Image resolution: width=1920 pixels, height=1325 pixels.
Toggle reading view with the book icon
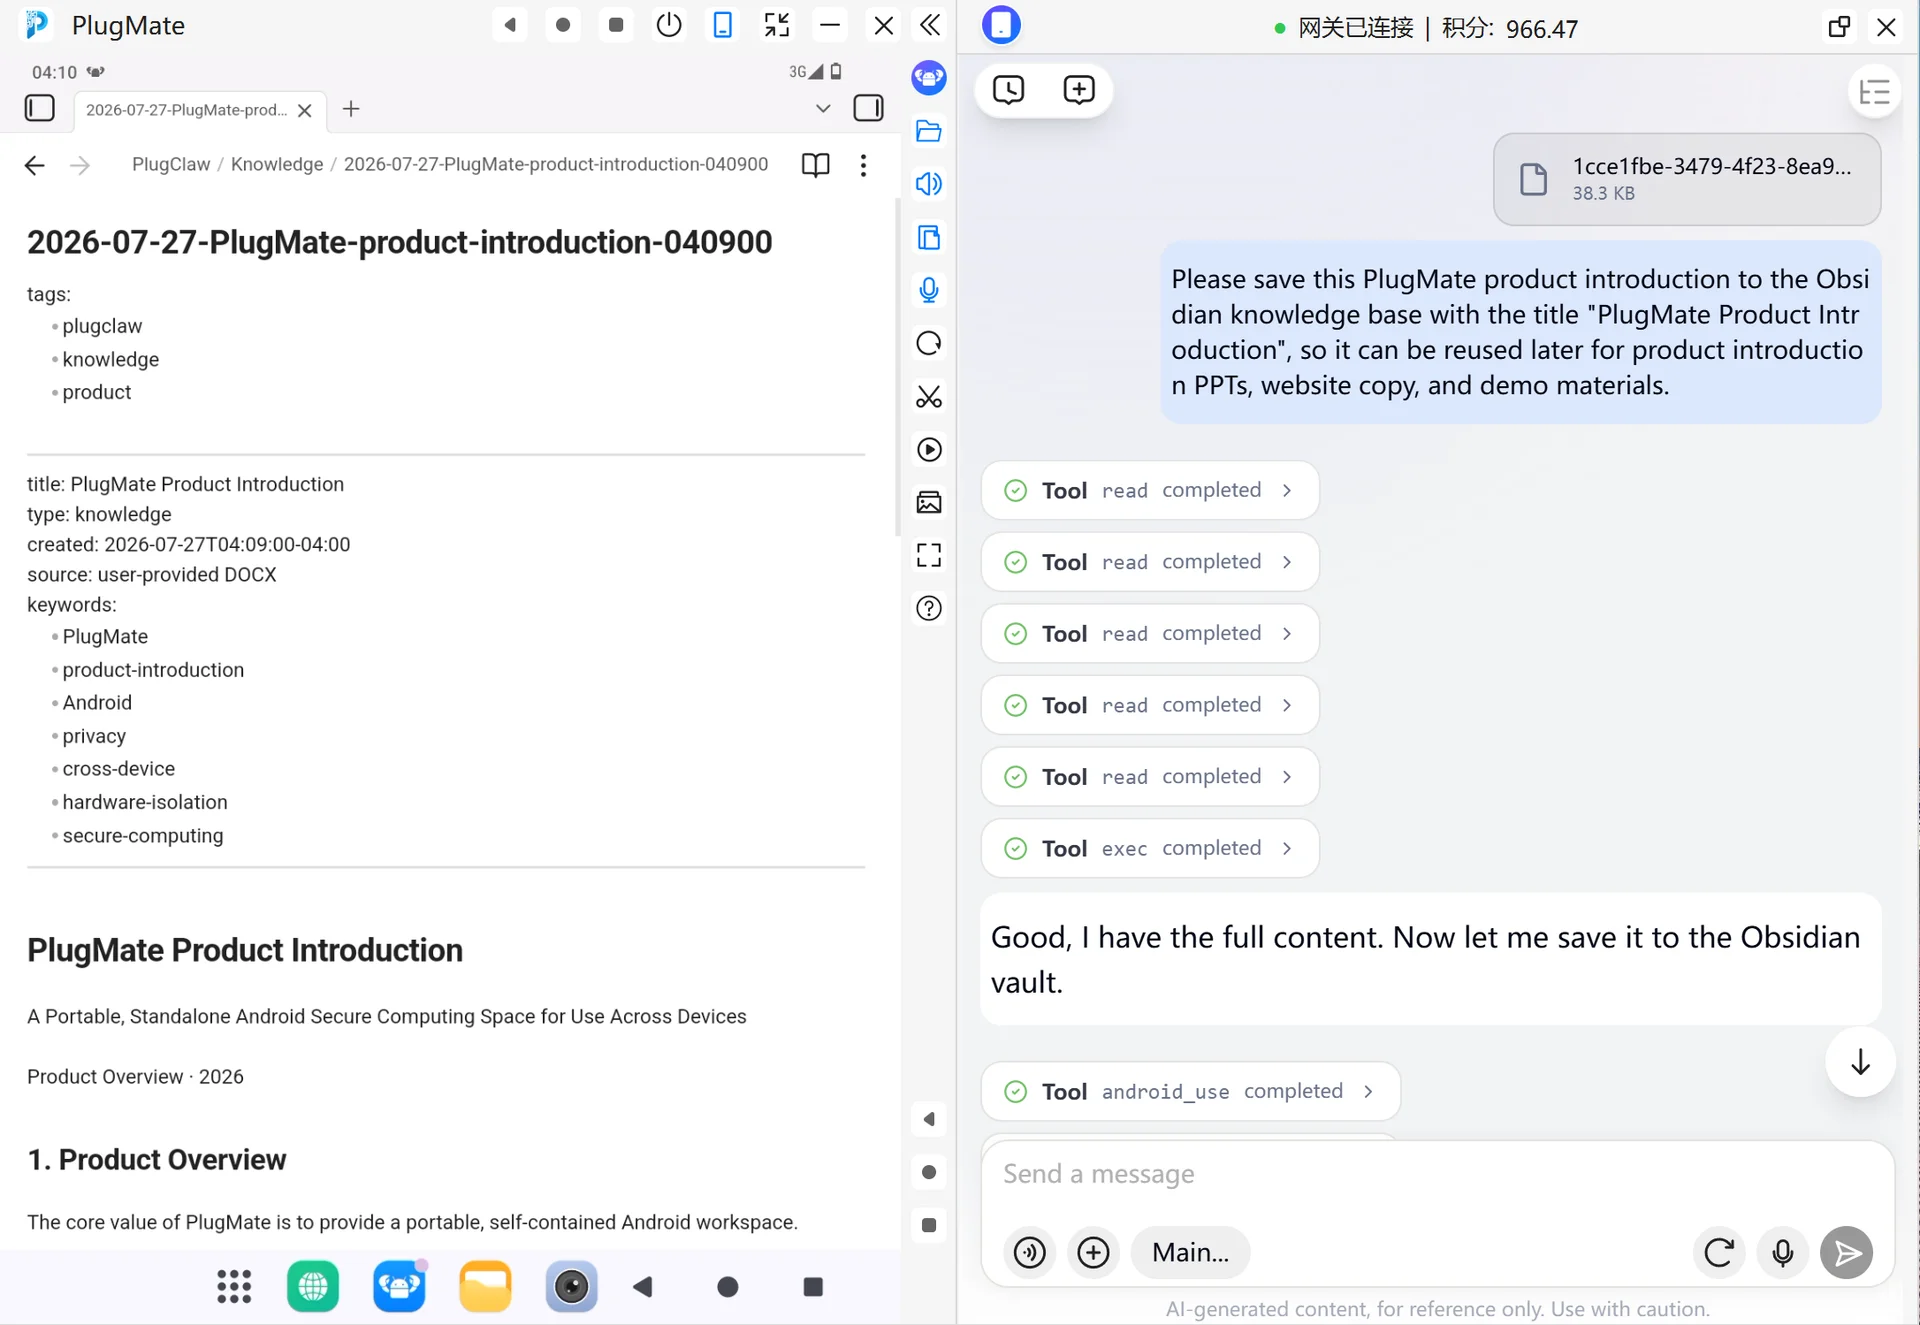pyautogui.click(x=815, y=165)
